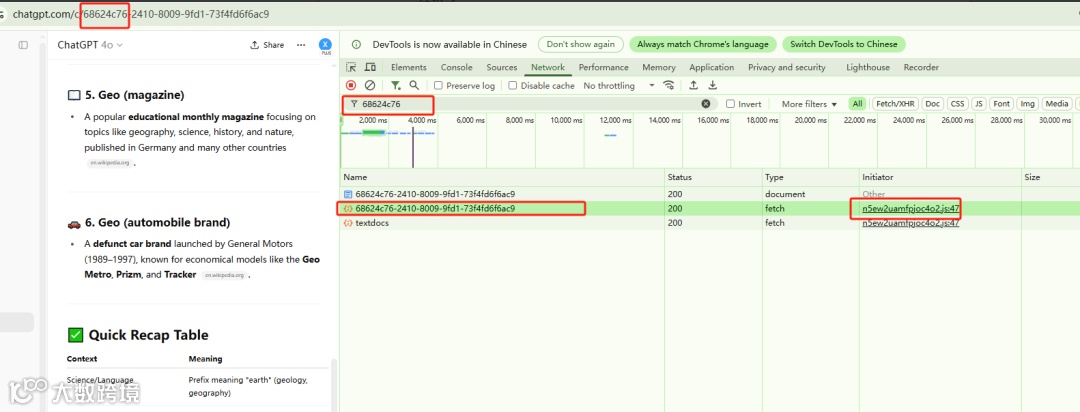Filter by Font request type
The width and height of the screenshot is (1080, 412).
pyautogui.click(x=1002, y=104)
